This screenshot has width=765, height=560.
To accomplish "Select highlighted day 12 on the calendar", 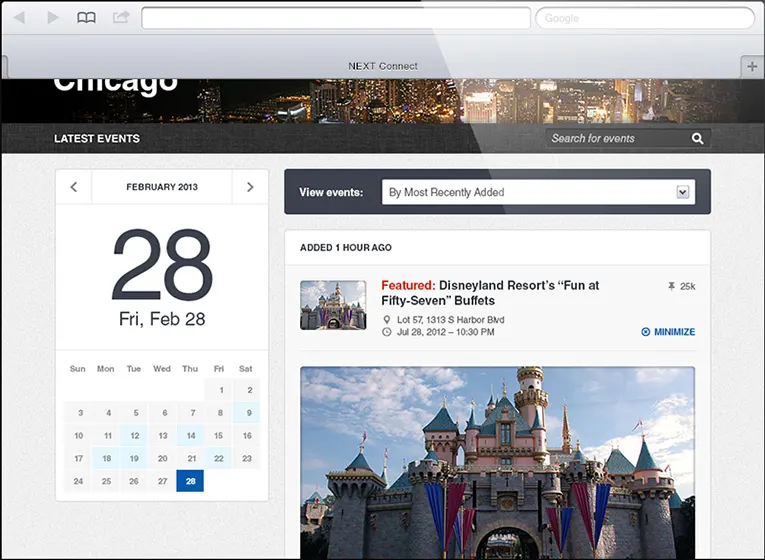I will point(135,436).
